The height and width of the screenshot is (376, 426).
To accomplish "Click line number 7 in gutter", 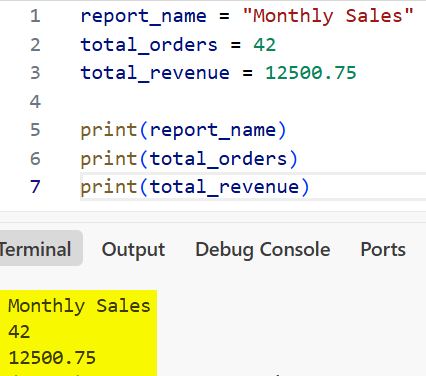I will (35, 187).
